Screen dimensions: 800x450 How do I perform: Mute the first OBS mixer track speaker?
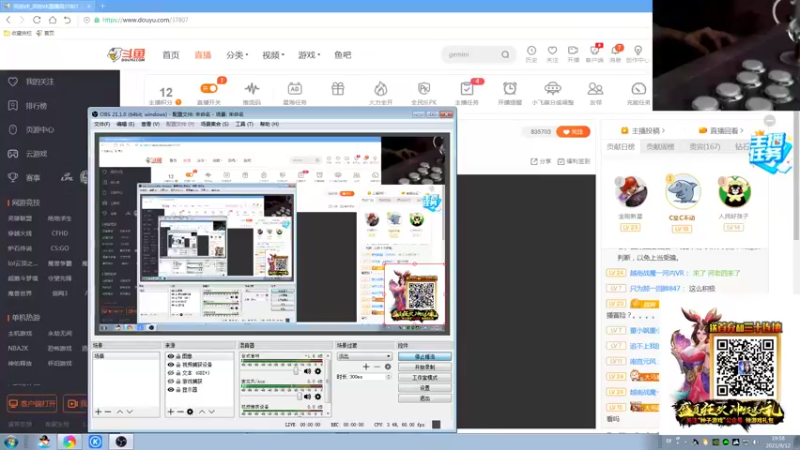[307, 371]
